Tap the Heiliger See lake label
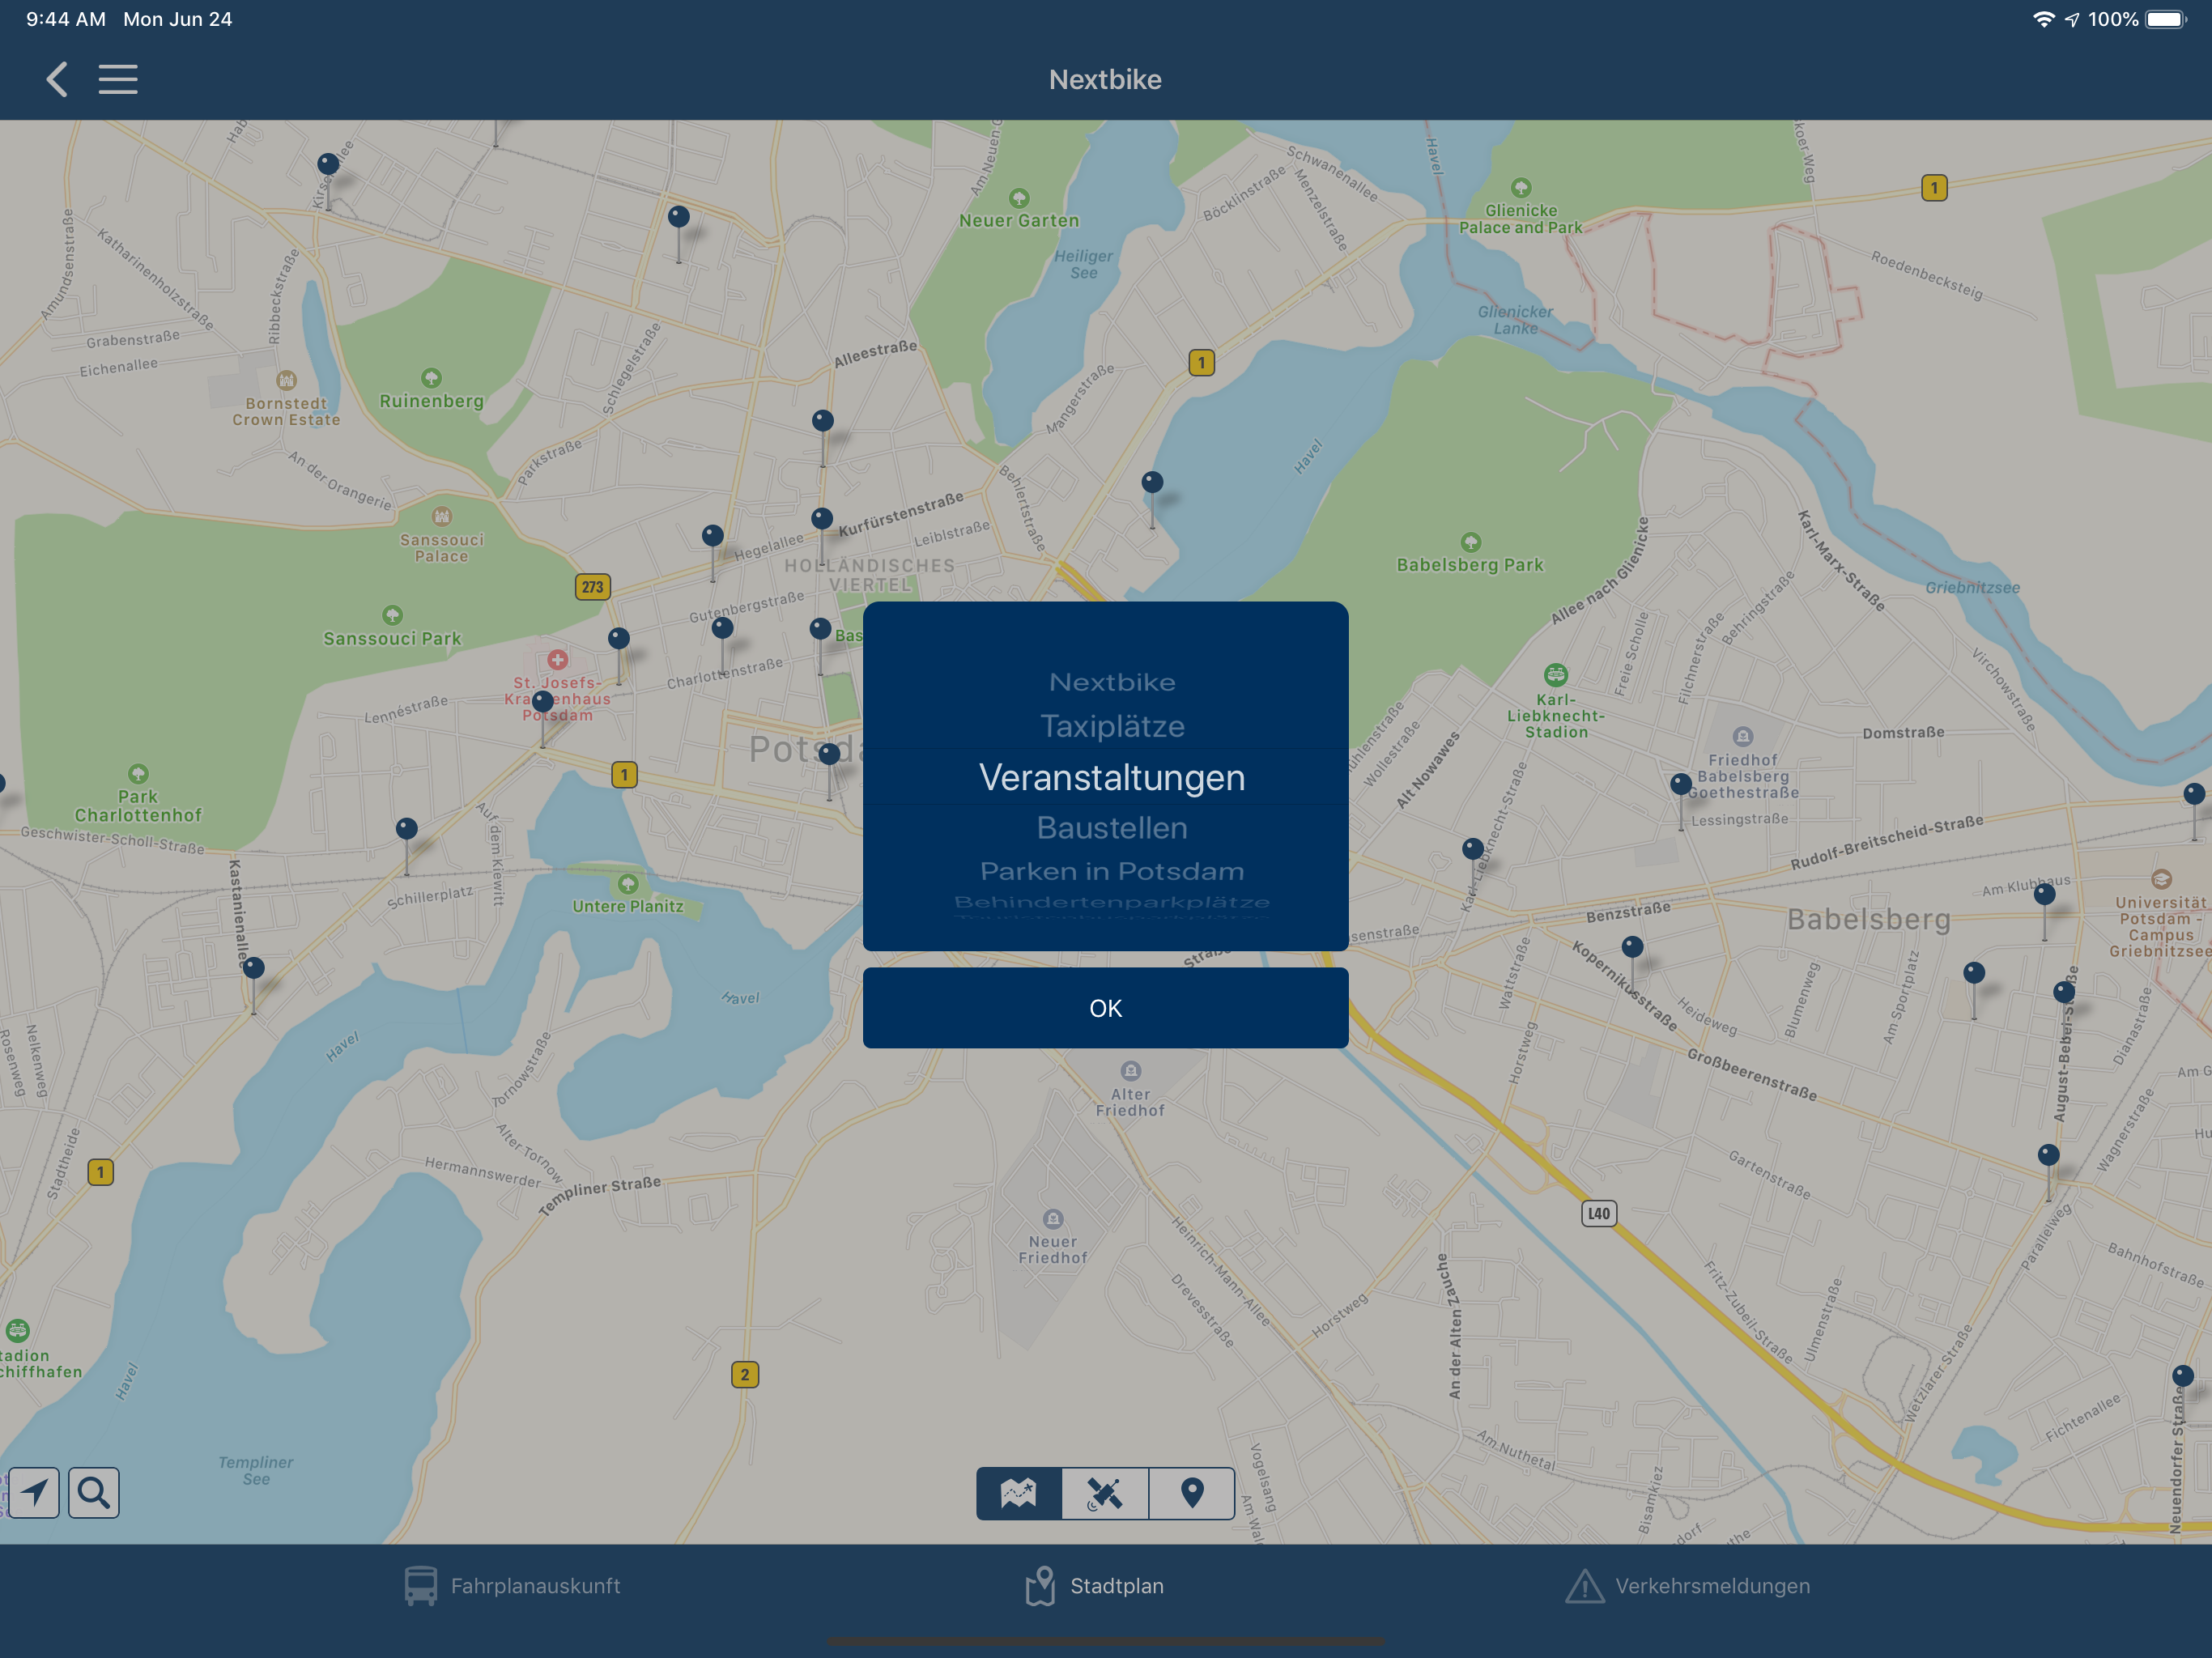 [x=1084, y=264]
